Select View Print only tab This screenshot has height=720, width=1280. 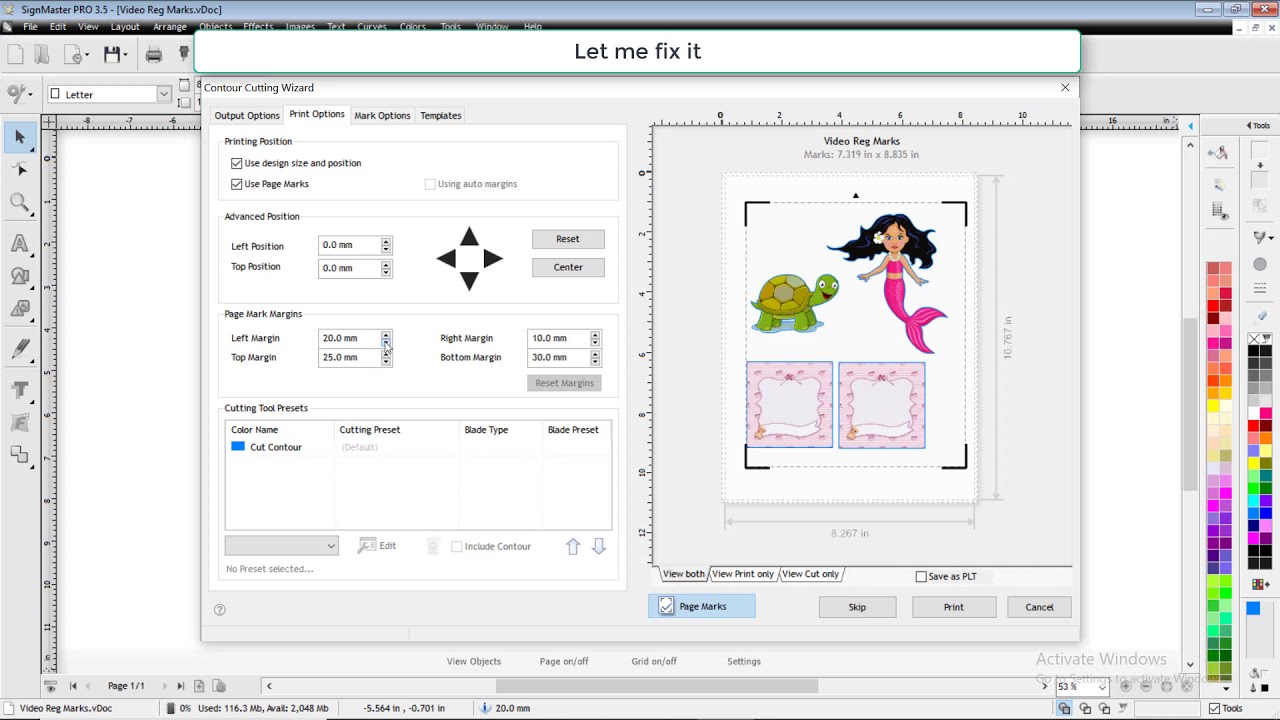tap(743, 575)
